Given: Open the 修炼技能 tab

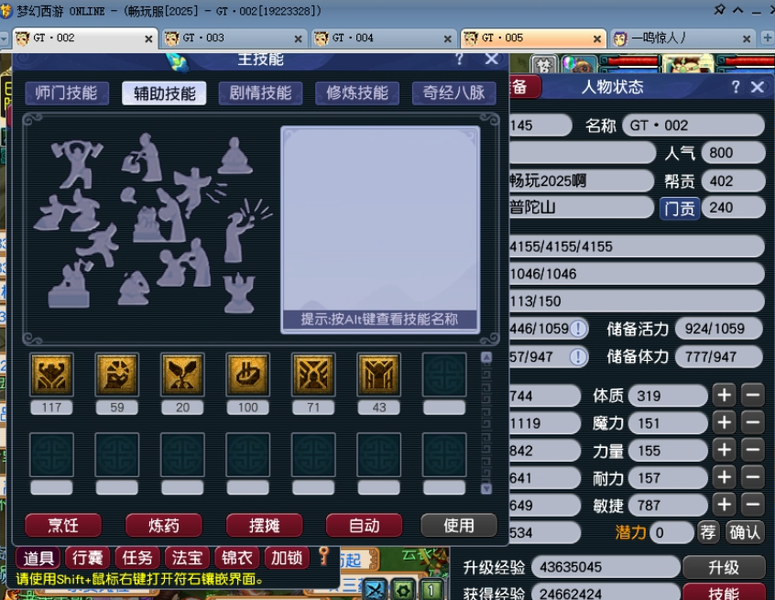Looking at the screenshot, I should [357, 93].
